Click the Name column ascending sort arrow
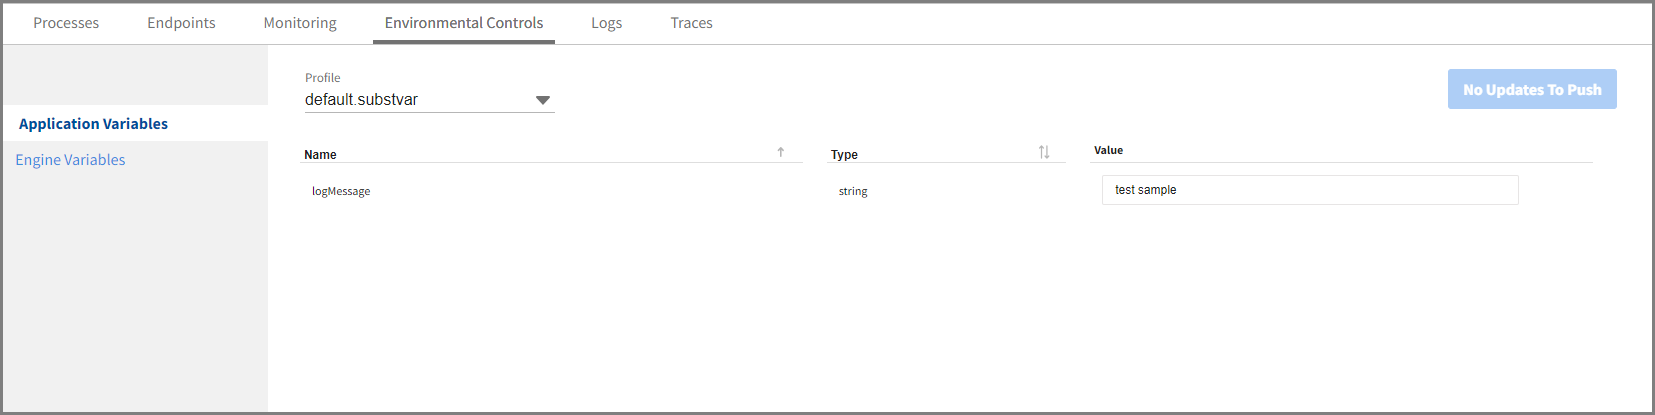This screenshot has width=1655, height=415. [781, 152]
